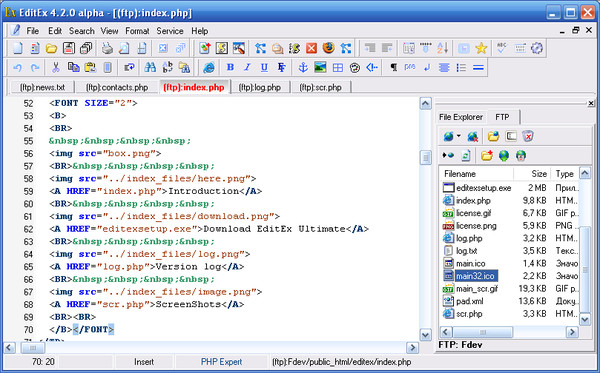Click PHP Expert in status bar
This screenshot has height=373, width=600.
tap(221, 362)
